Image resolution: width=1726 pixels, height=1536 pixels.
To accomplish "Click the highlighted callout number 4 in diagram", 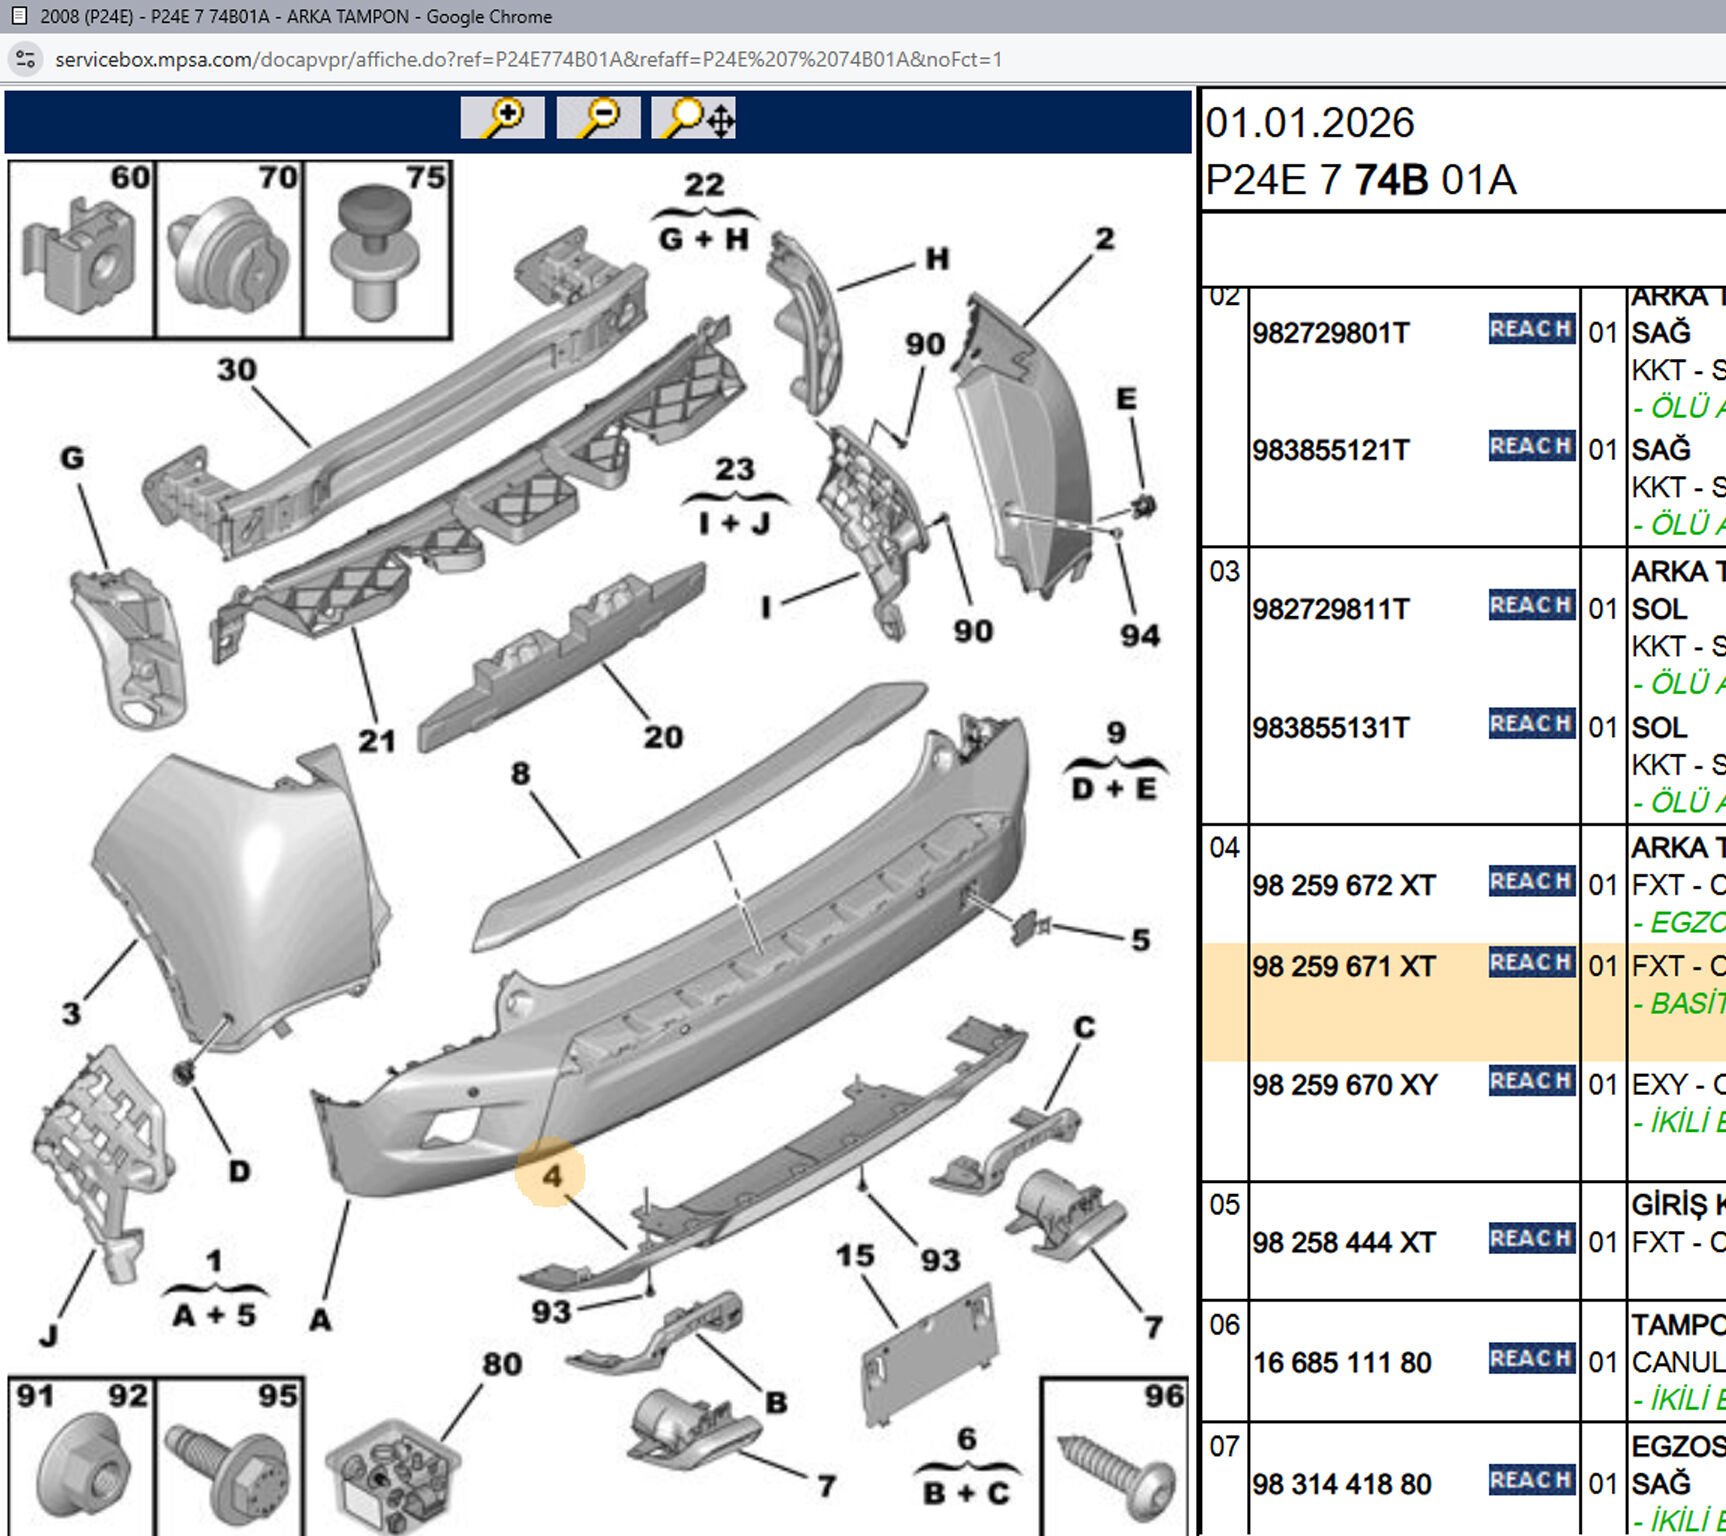I will pos(551,1175).
